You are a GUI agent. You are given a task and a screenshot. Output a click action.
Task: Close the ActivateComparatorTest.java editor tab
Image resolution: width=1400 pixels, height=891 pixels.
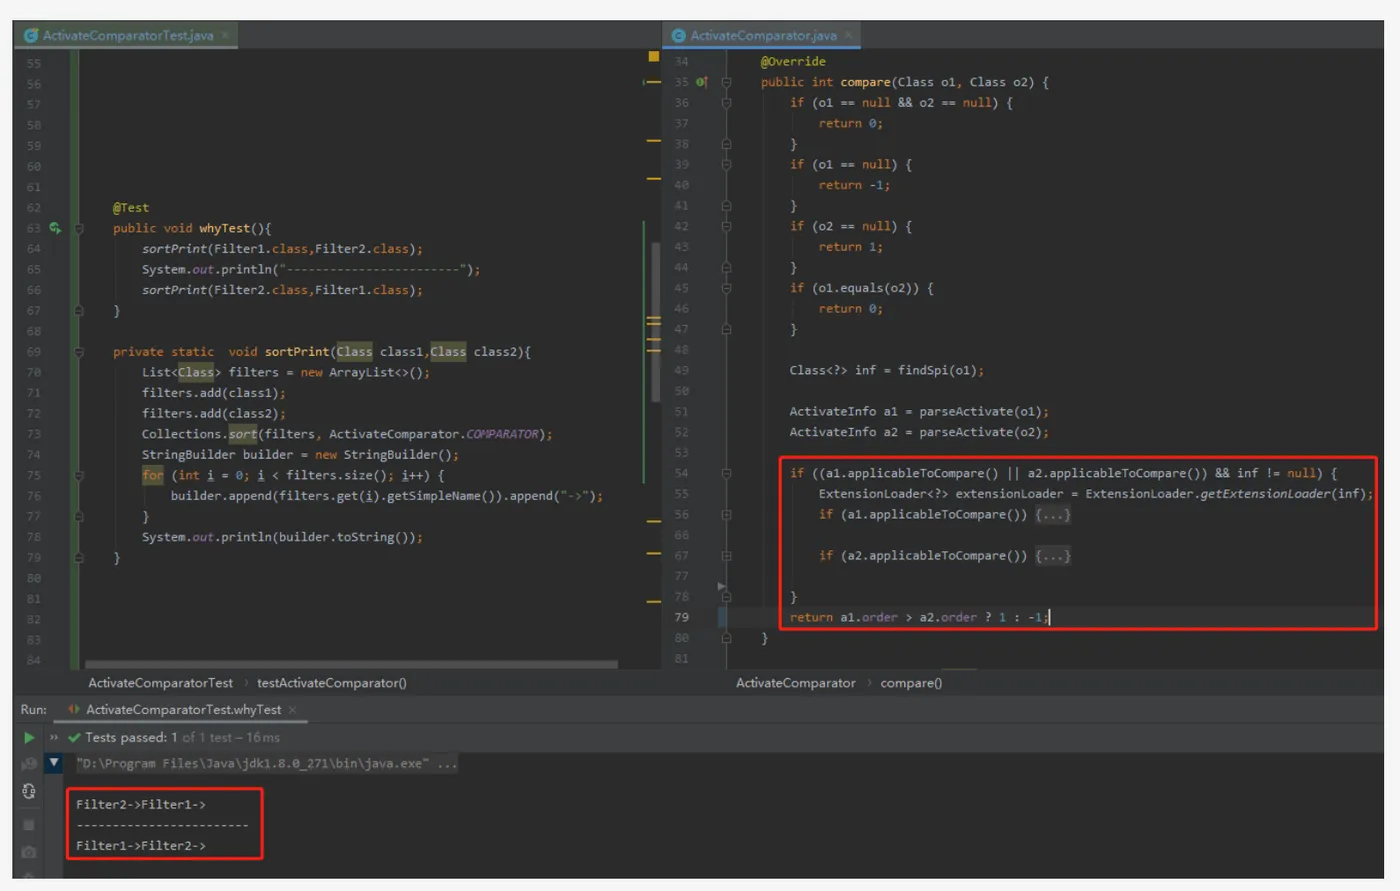click(225, 35)
